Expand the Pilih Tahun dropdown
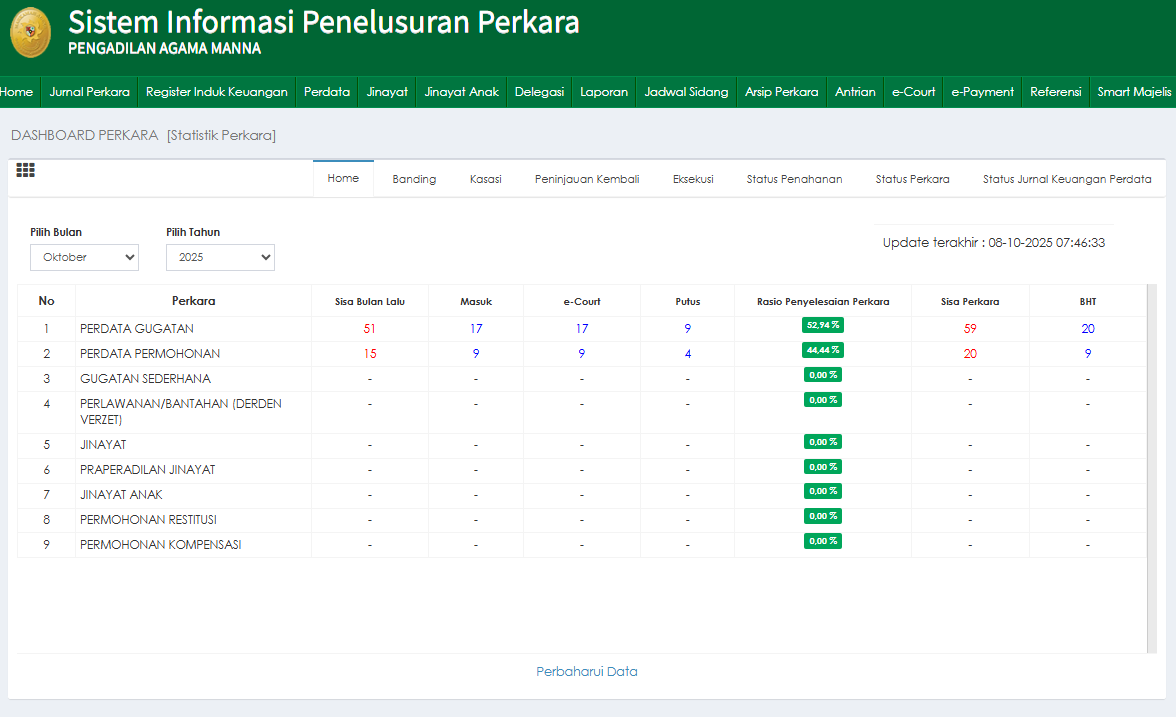The width and height of the screenshot is (1176, 717). 220,257
